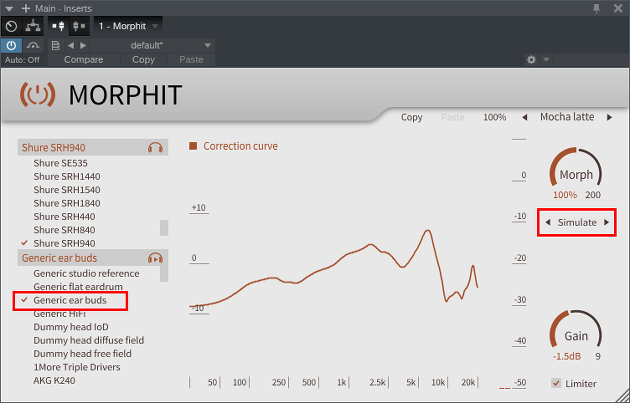
Task: Choose Shure SRH440 from the list
Action: 64,217
